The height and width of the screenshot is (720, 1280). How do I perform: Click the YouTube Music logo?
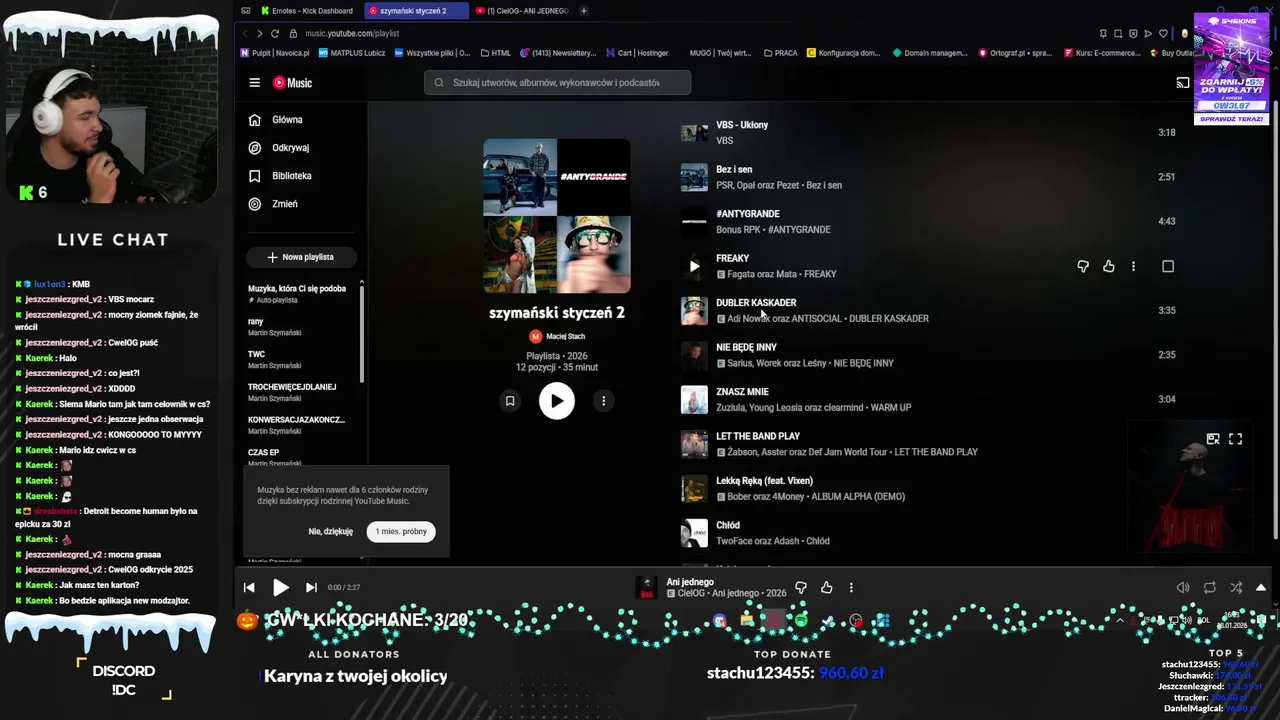(x=292, y=83)
